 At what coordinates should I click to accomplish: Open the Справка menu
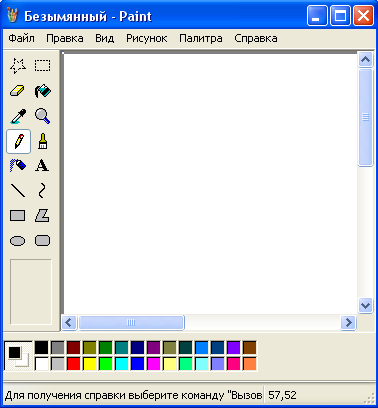(x=256, y=38)
